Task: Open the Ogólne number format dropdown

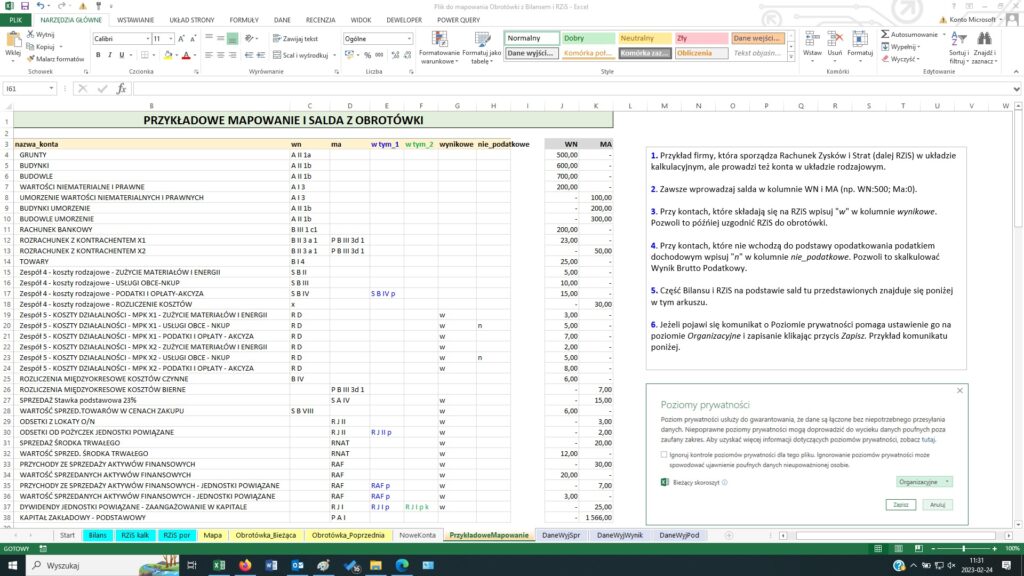Action: pos(408,38)
